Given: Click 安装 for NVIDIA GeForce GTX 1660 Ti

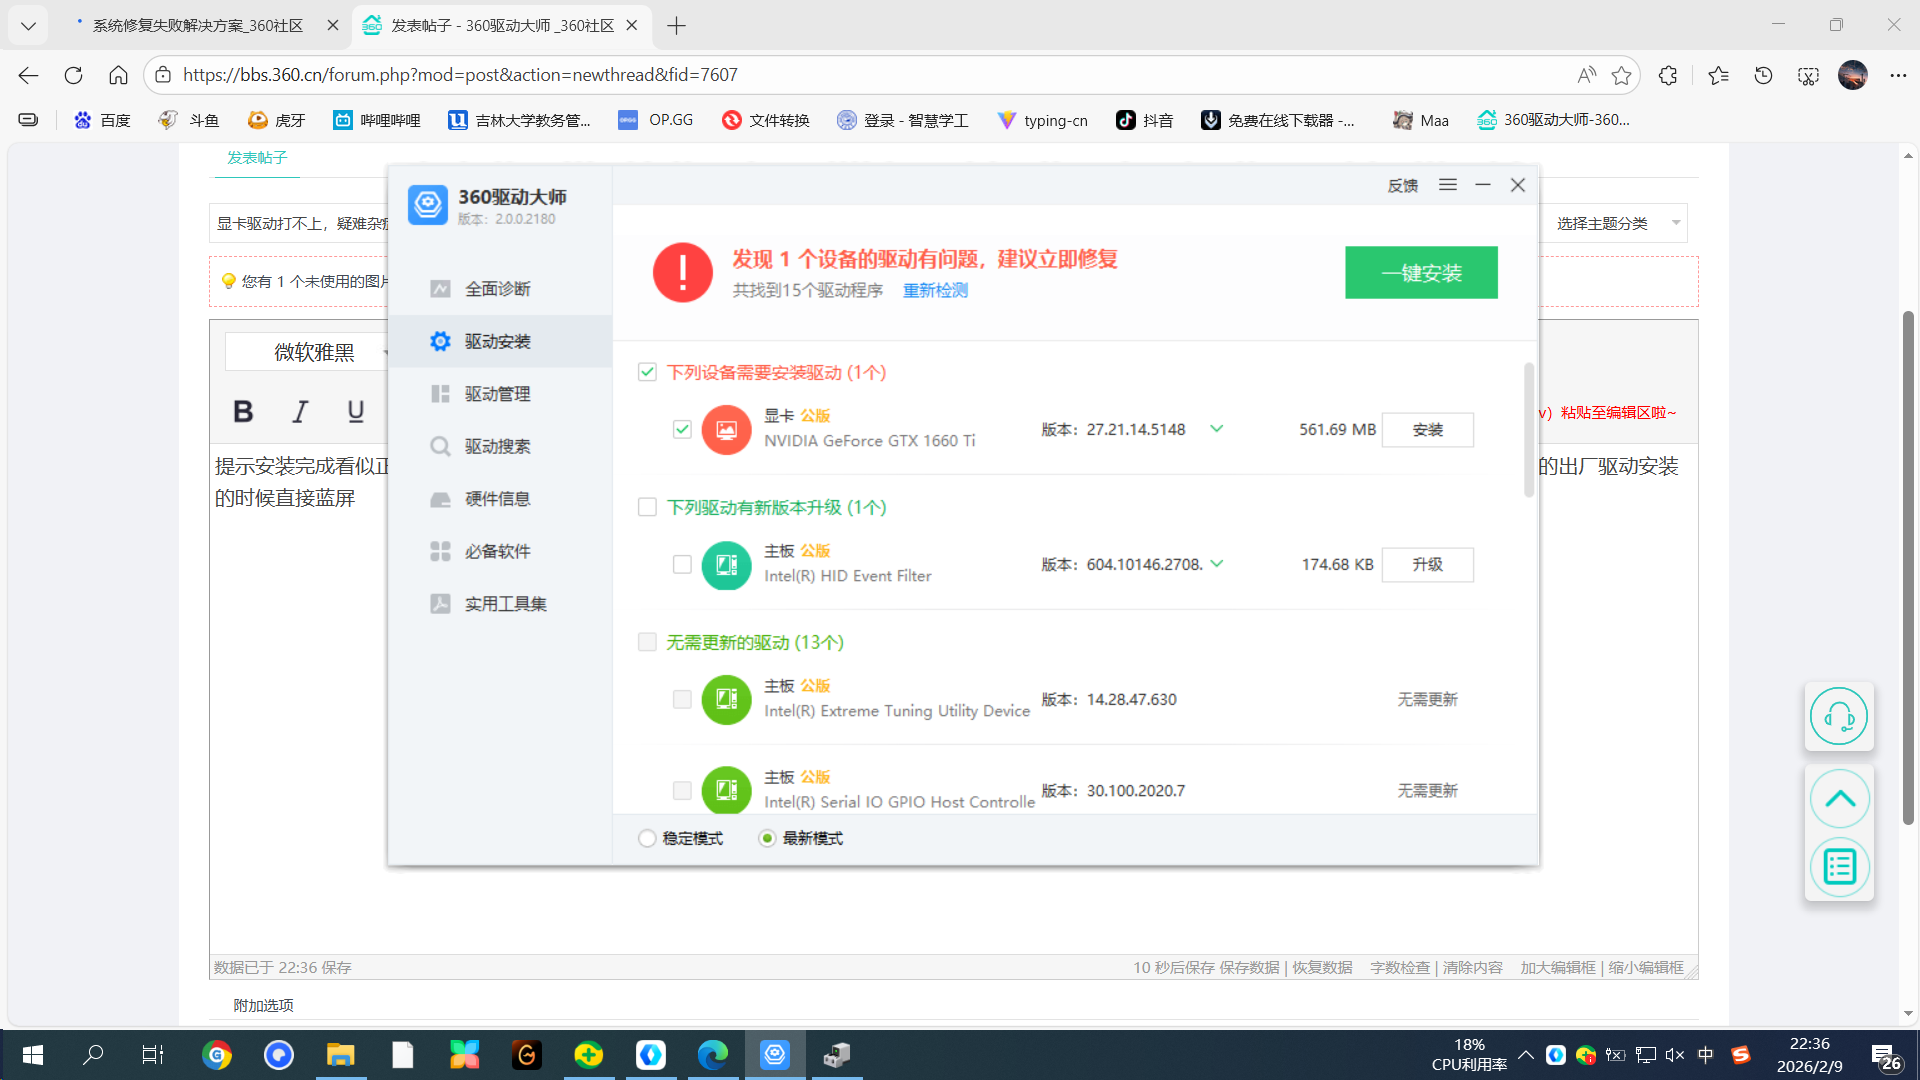Looking at the screenshot, I should 1427,430.
